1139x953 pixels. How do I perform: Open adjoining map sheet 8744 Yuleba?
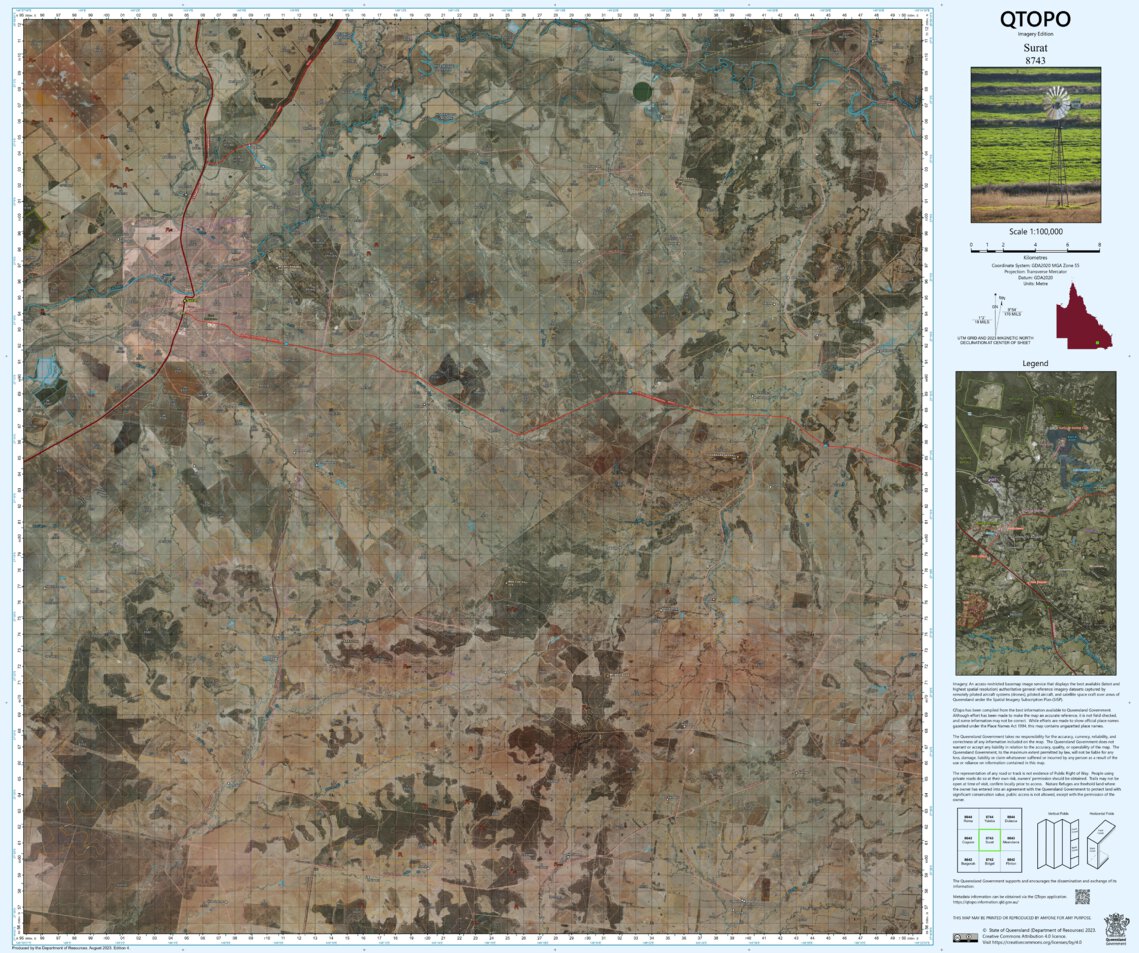(990, 819)
